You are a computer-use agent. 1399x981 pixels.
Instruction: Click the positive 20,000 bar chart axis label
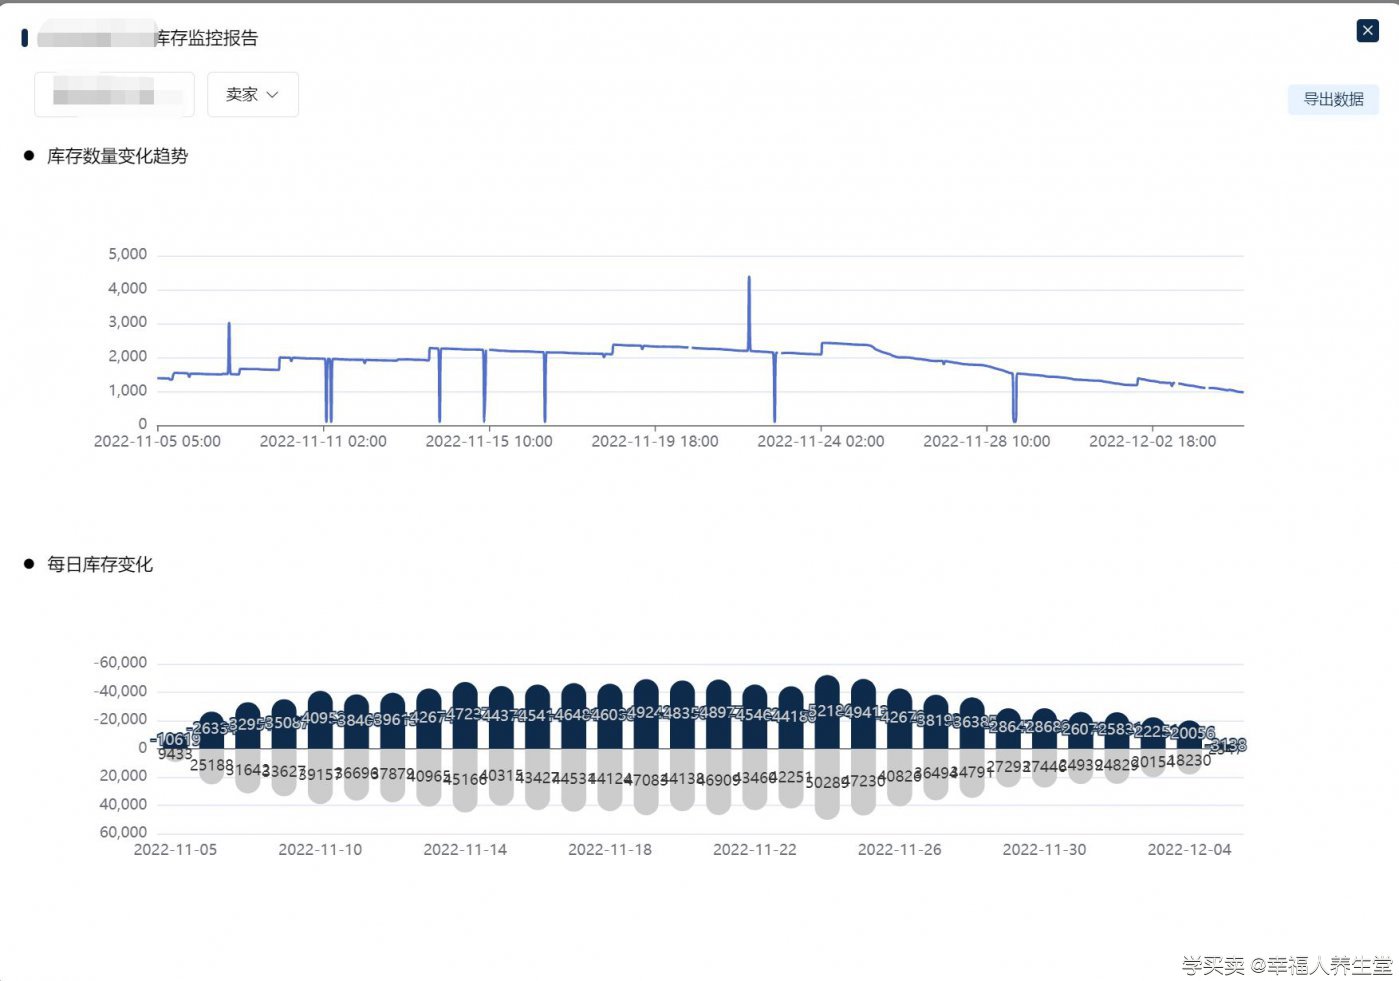123,776
